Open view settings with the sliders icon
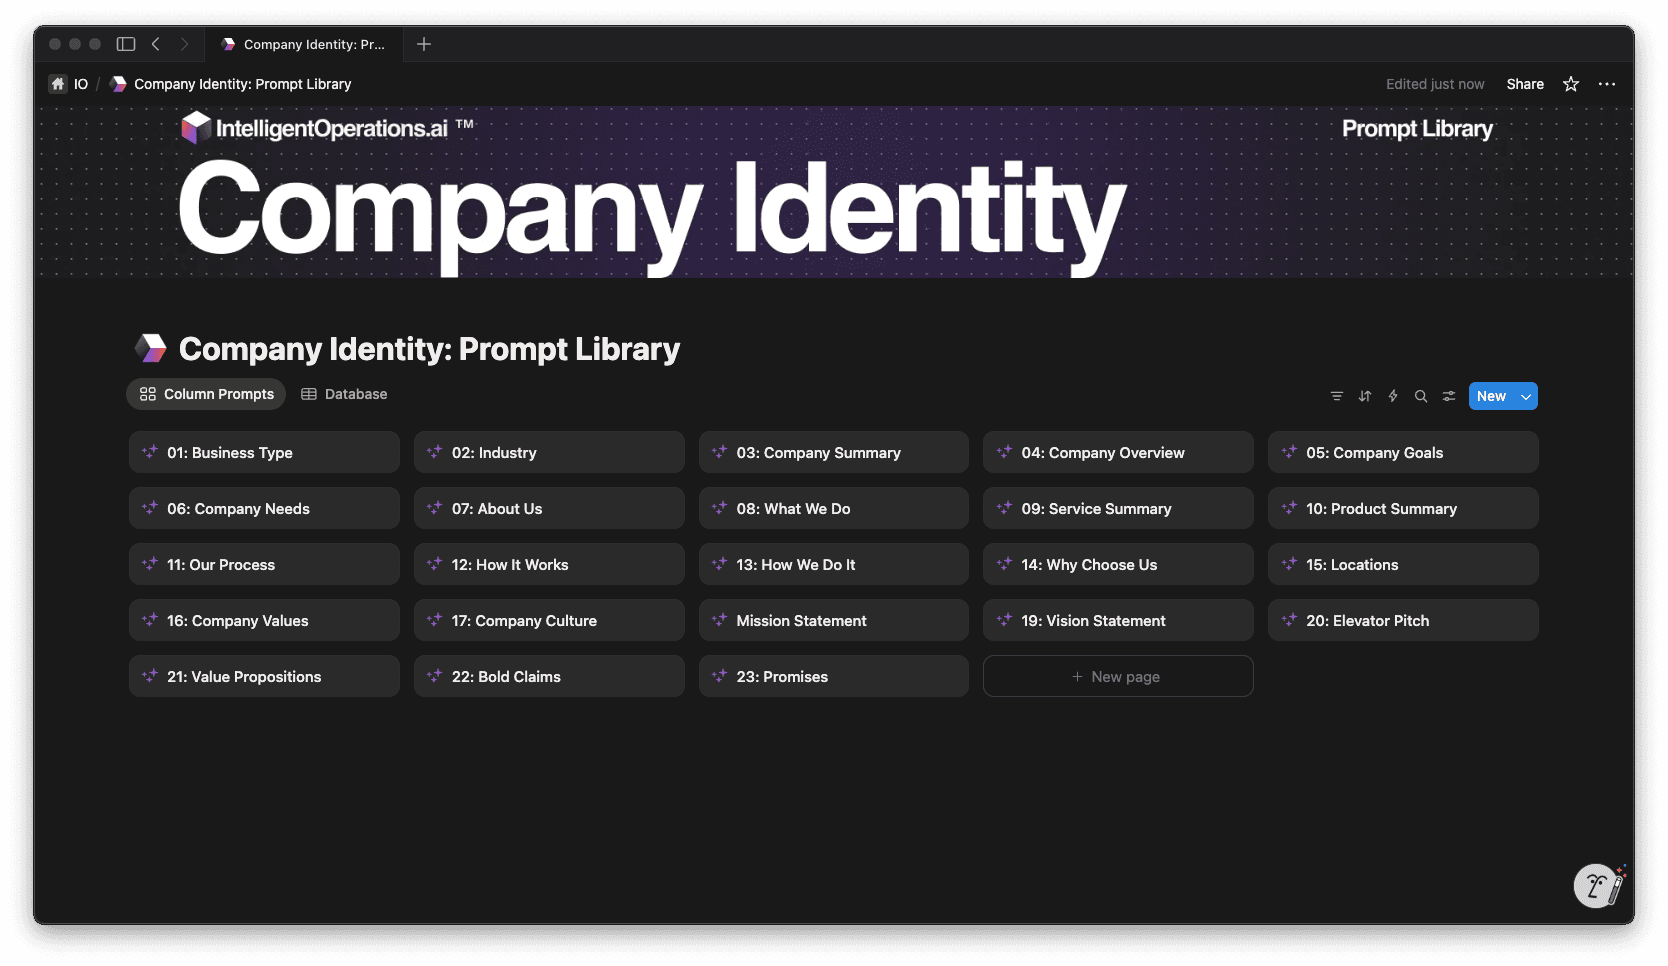This screenshot has height=966, width=1668. 1449,395
